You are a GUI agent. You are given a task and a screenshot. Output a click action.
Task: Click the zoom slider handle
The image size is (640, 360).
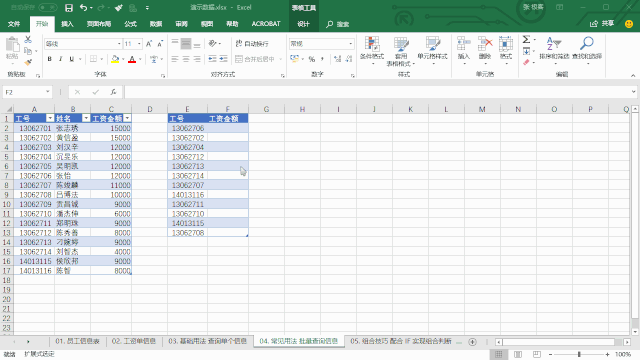tap(579, 354)
